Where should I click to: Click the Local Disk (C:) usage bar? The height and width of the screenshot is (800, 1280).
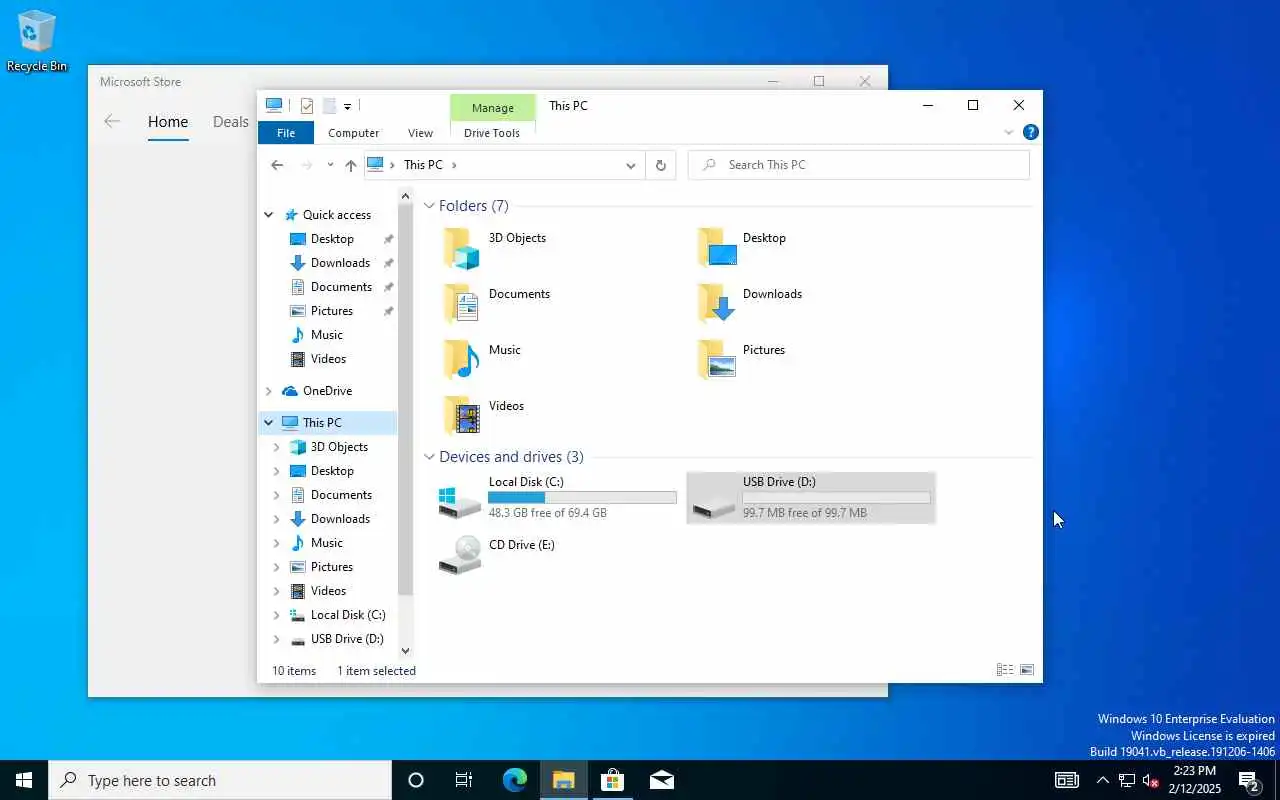coord(582,497)
